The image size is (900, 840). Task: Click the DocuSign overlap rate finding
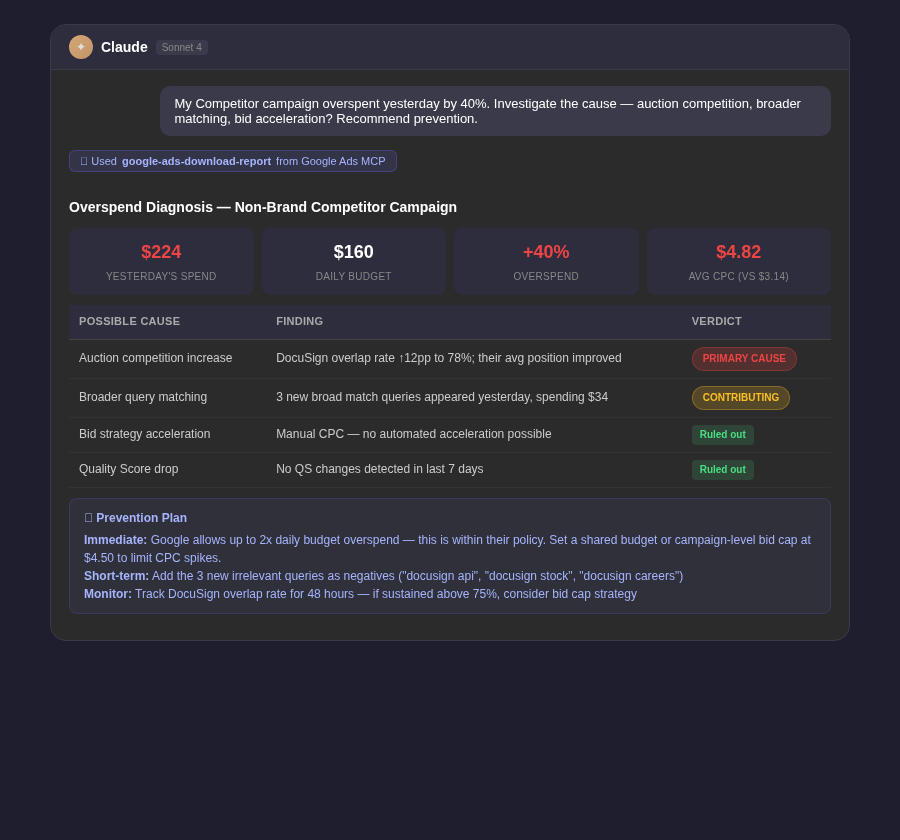click(x=448, y=358)
